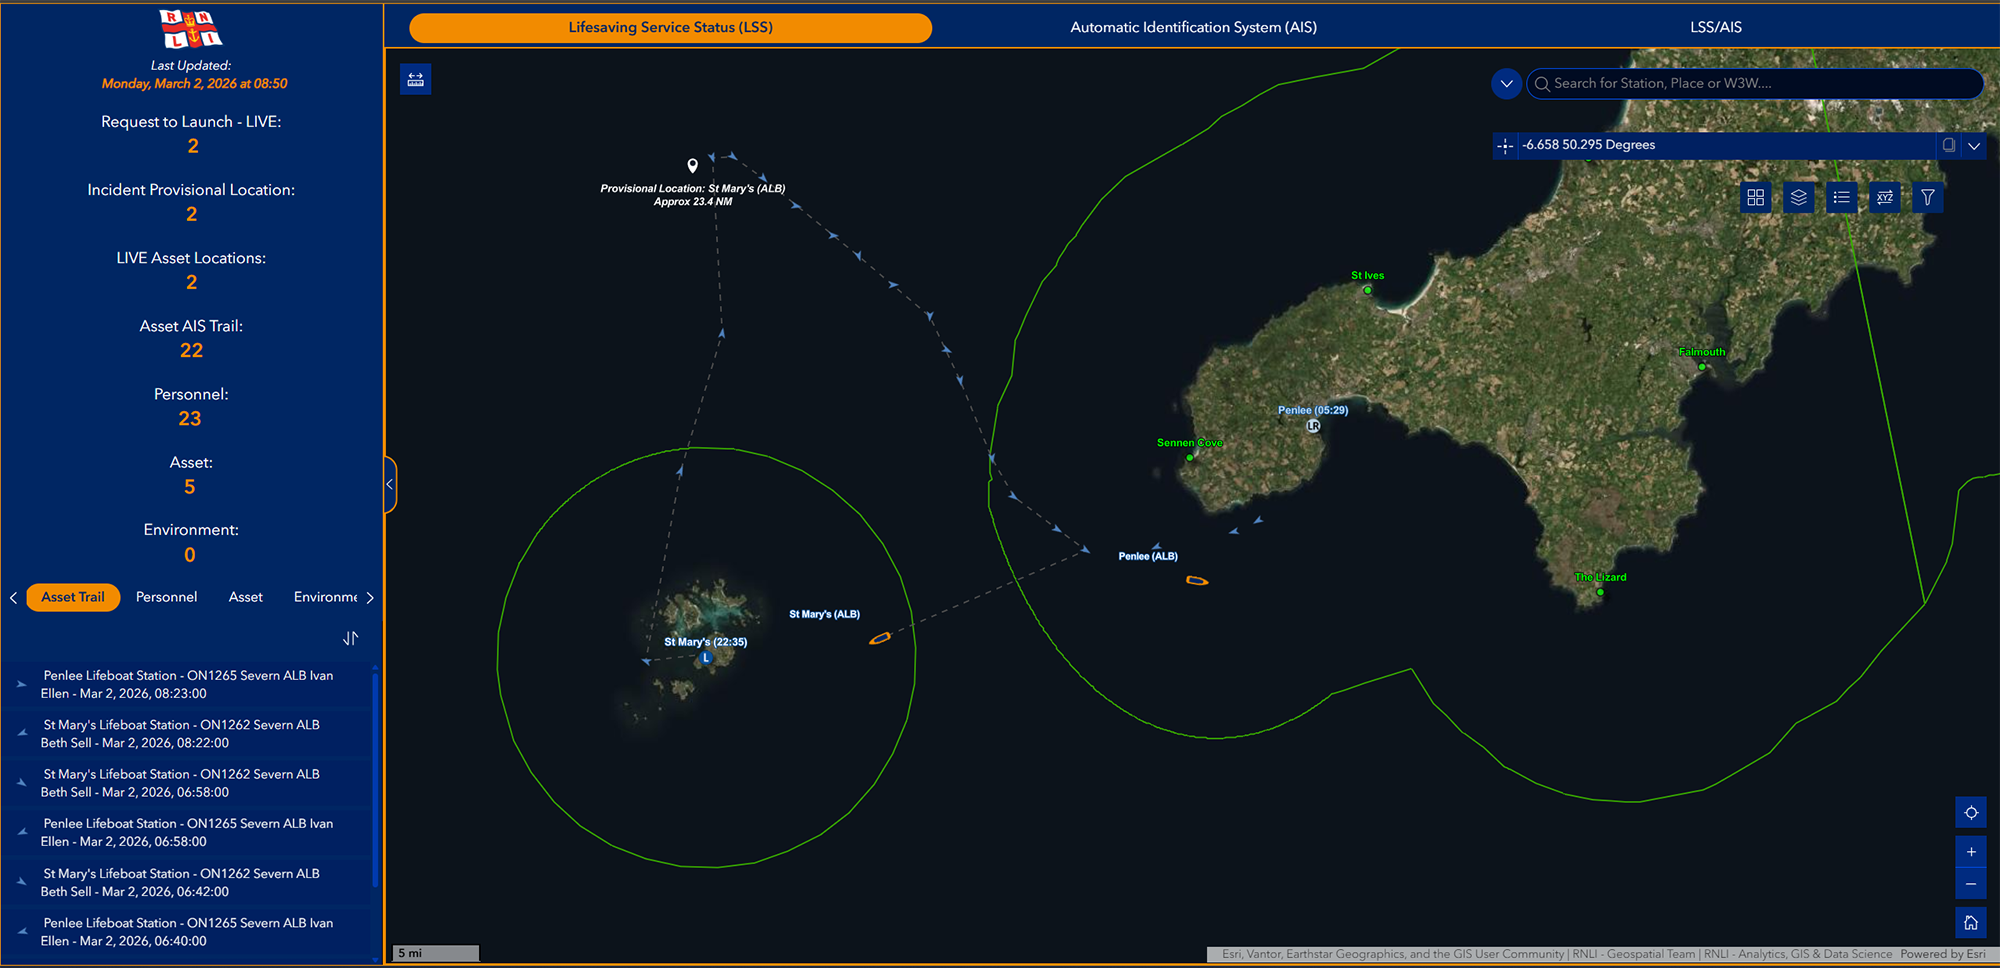Open the map Layers panel icon
The image size is (2000, 968).
tap(1798, 197)
